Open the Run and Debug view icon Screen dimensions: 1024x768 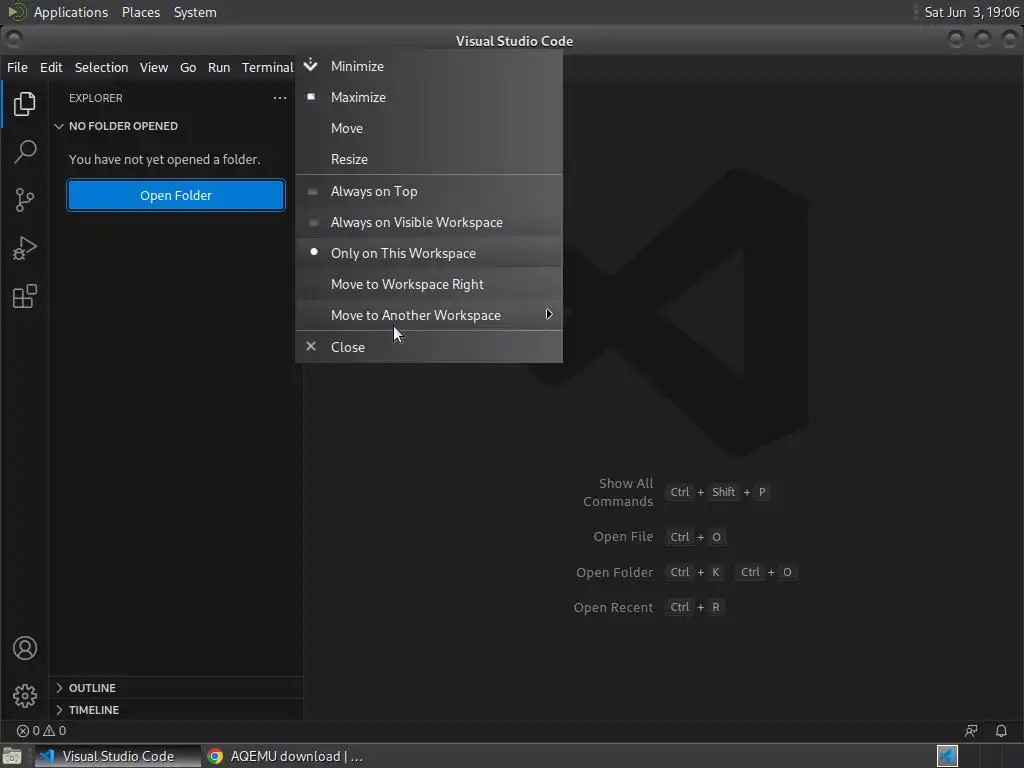pos(24,248)
